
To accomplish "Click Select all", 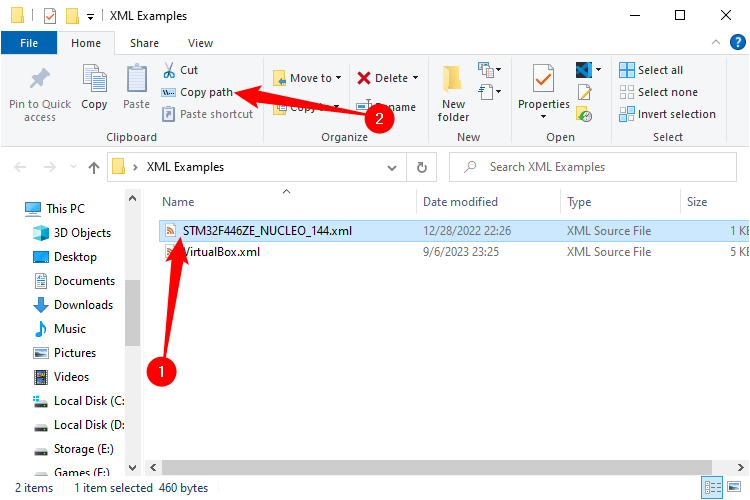I will click(x=651, y=70).
